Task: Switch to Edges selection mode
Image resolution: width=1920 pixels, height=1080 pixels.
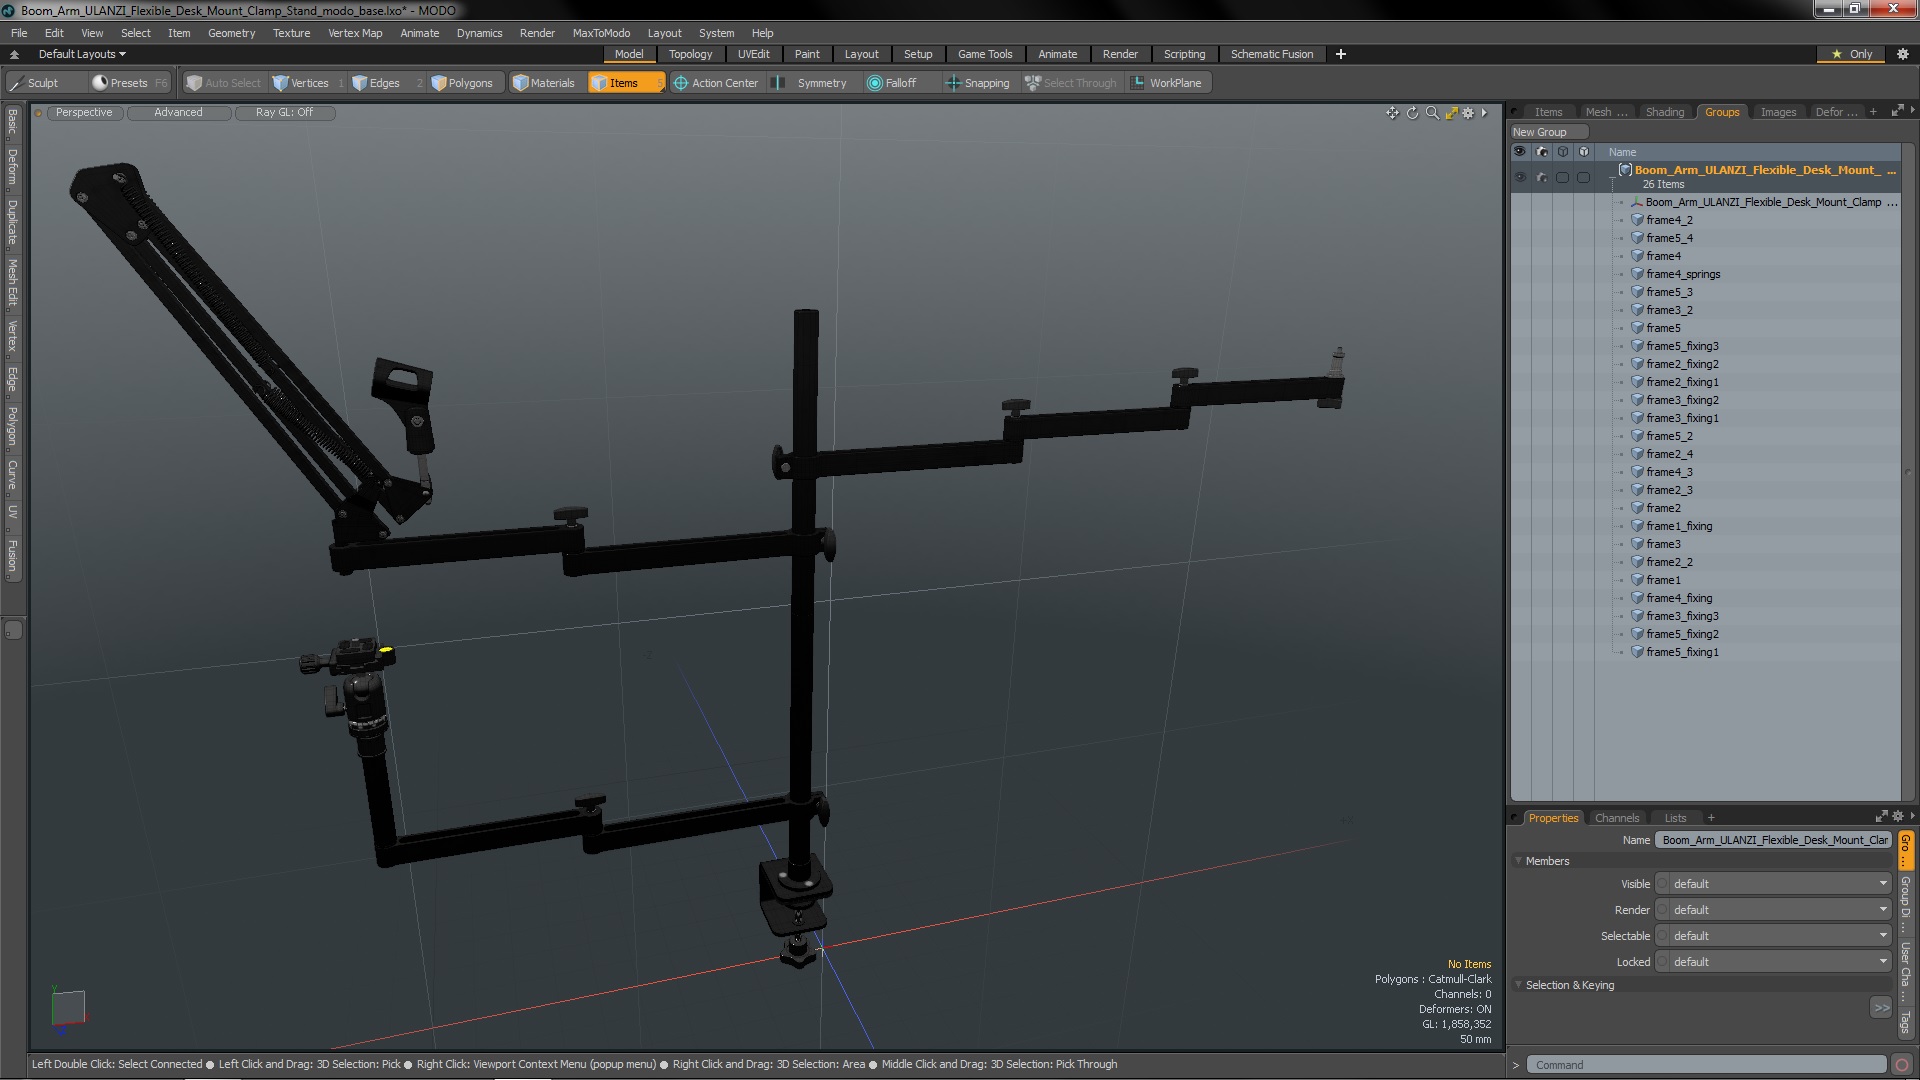Action: coord(384,83)
